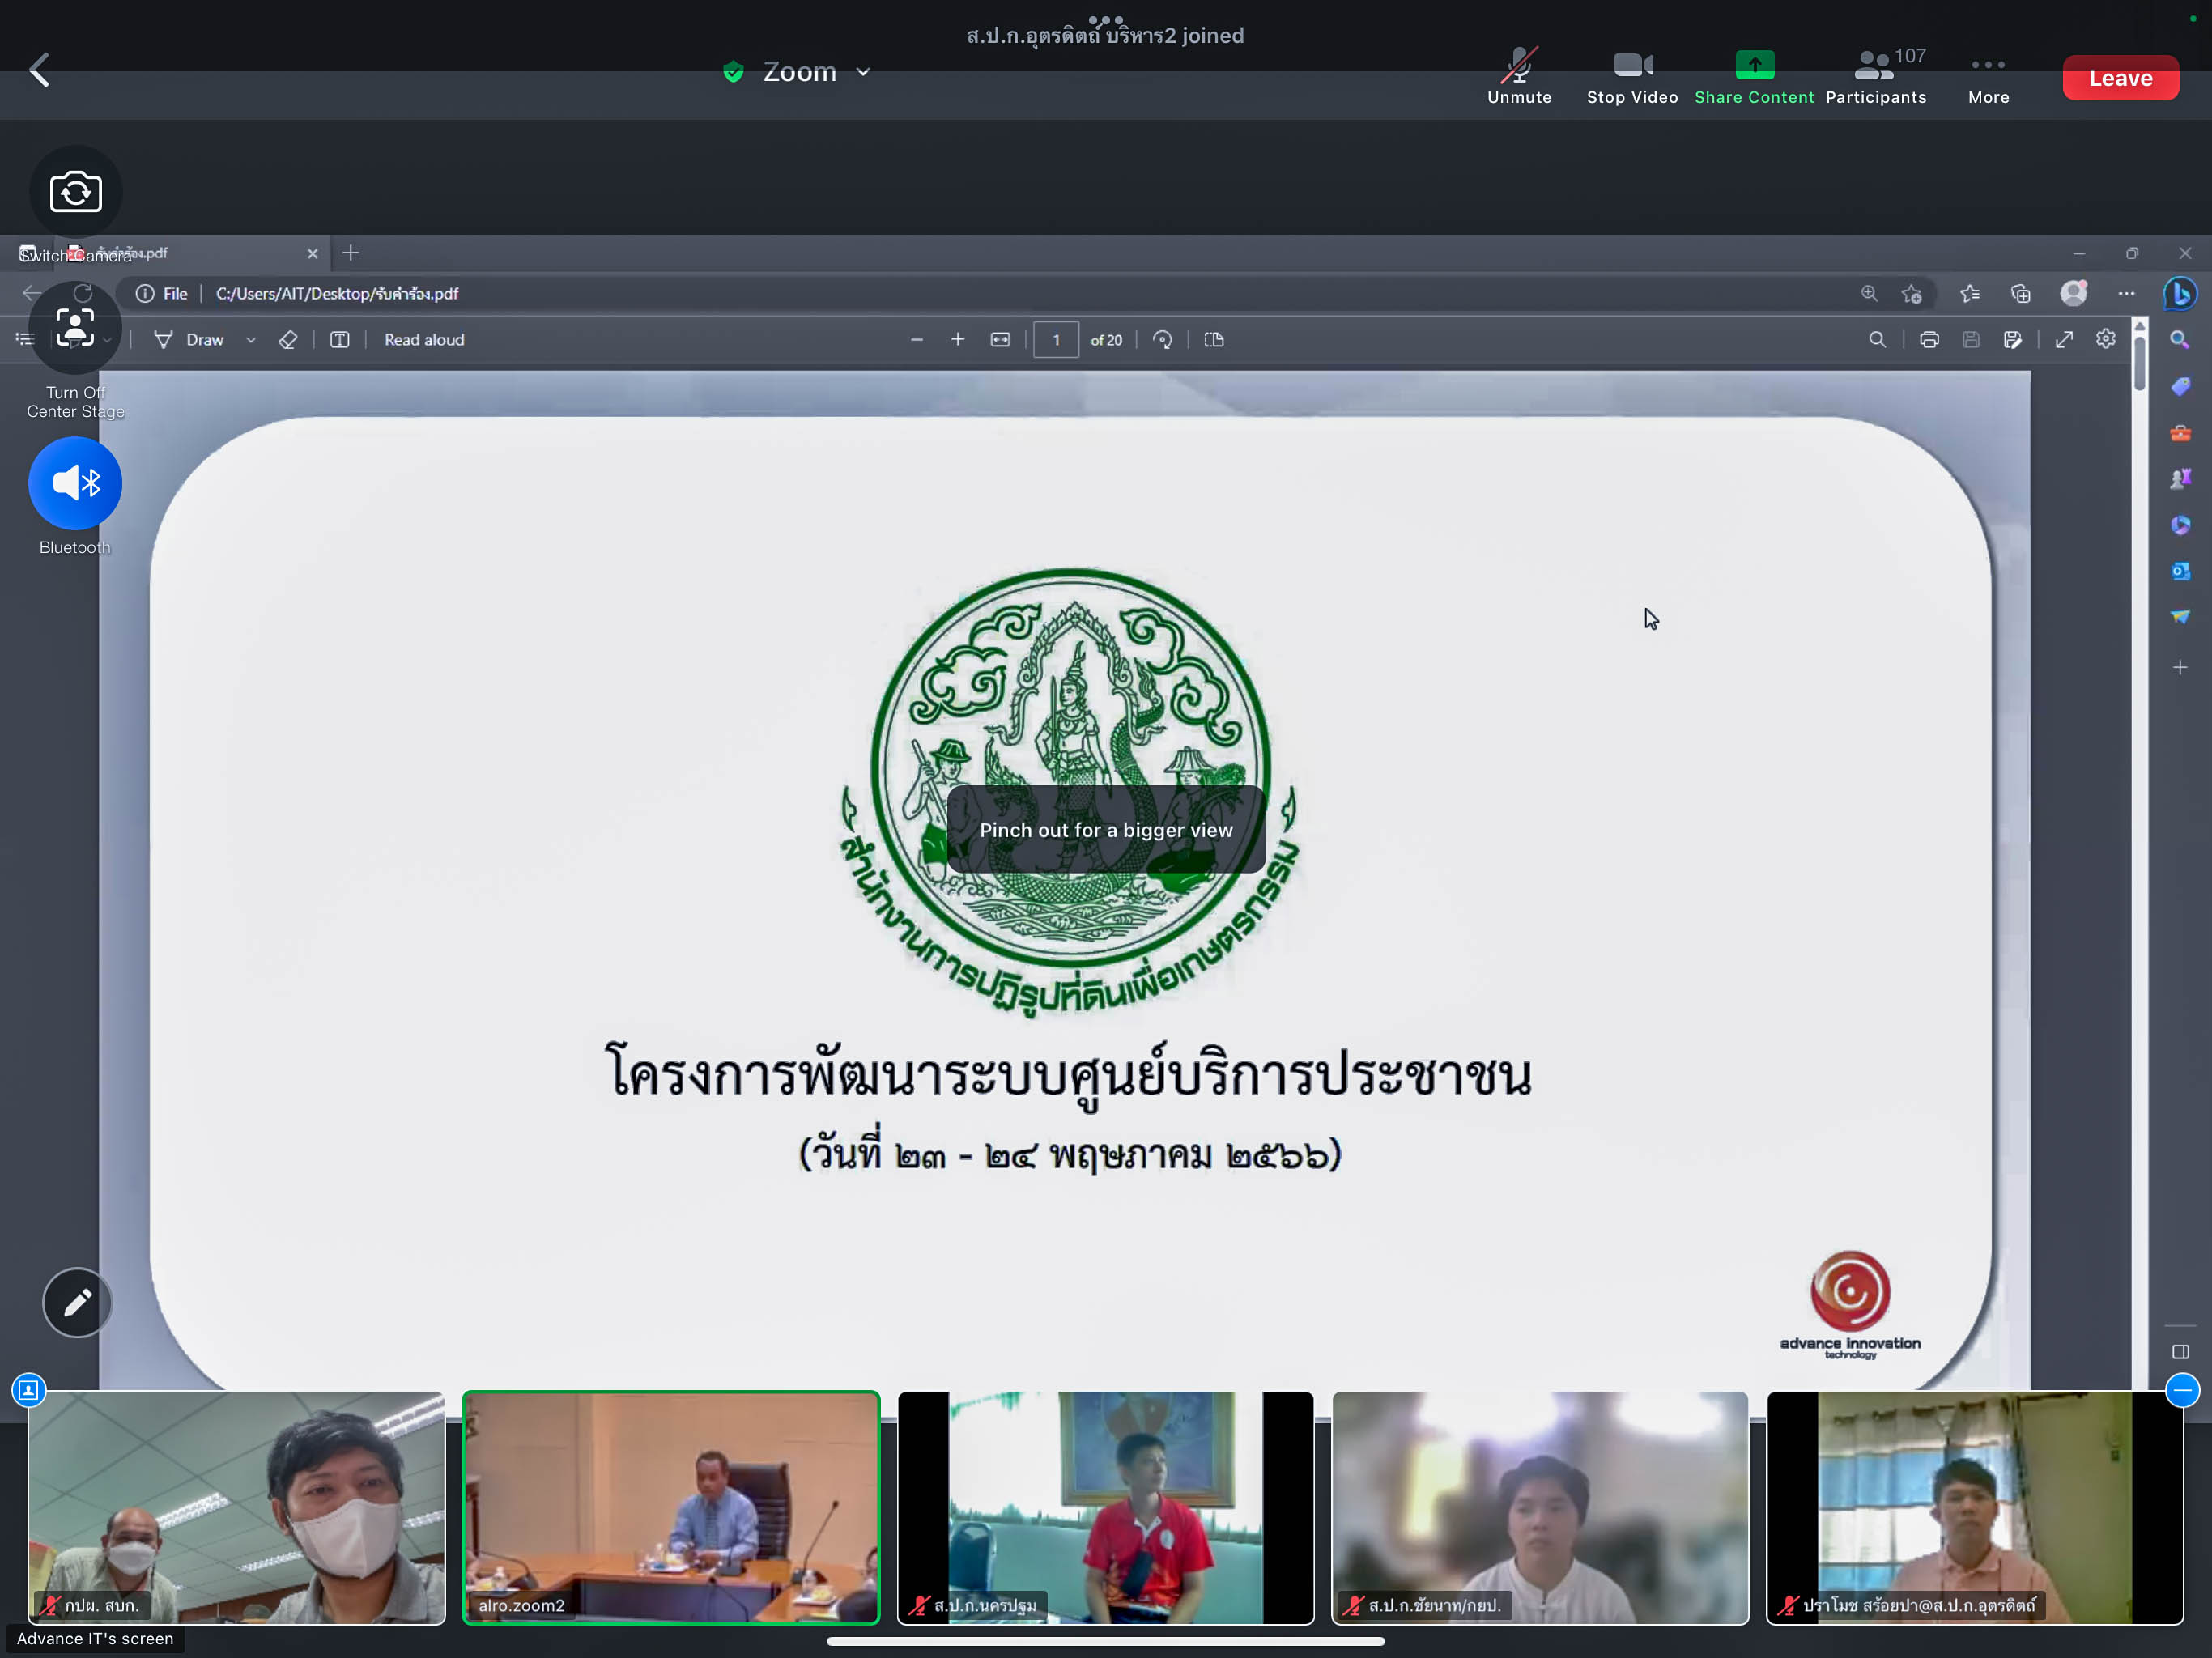Image resolution: width=2212 pixels, height=1658 pixels.
Task: Select the alro.zoom2 video thumbnail
Action: tap(671, 1507)
